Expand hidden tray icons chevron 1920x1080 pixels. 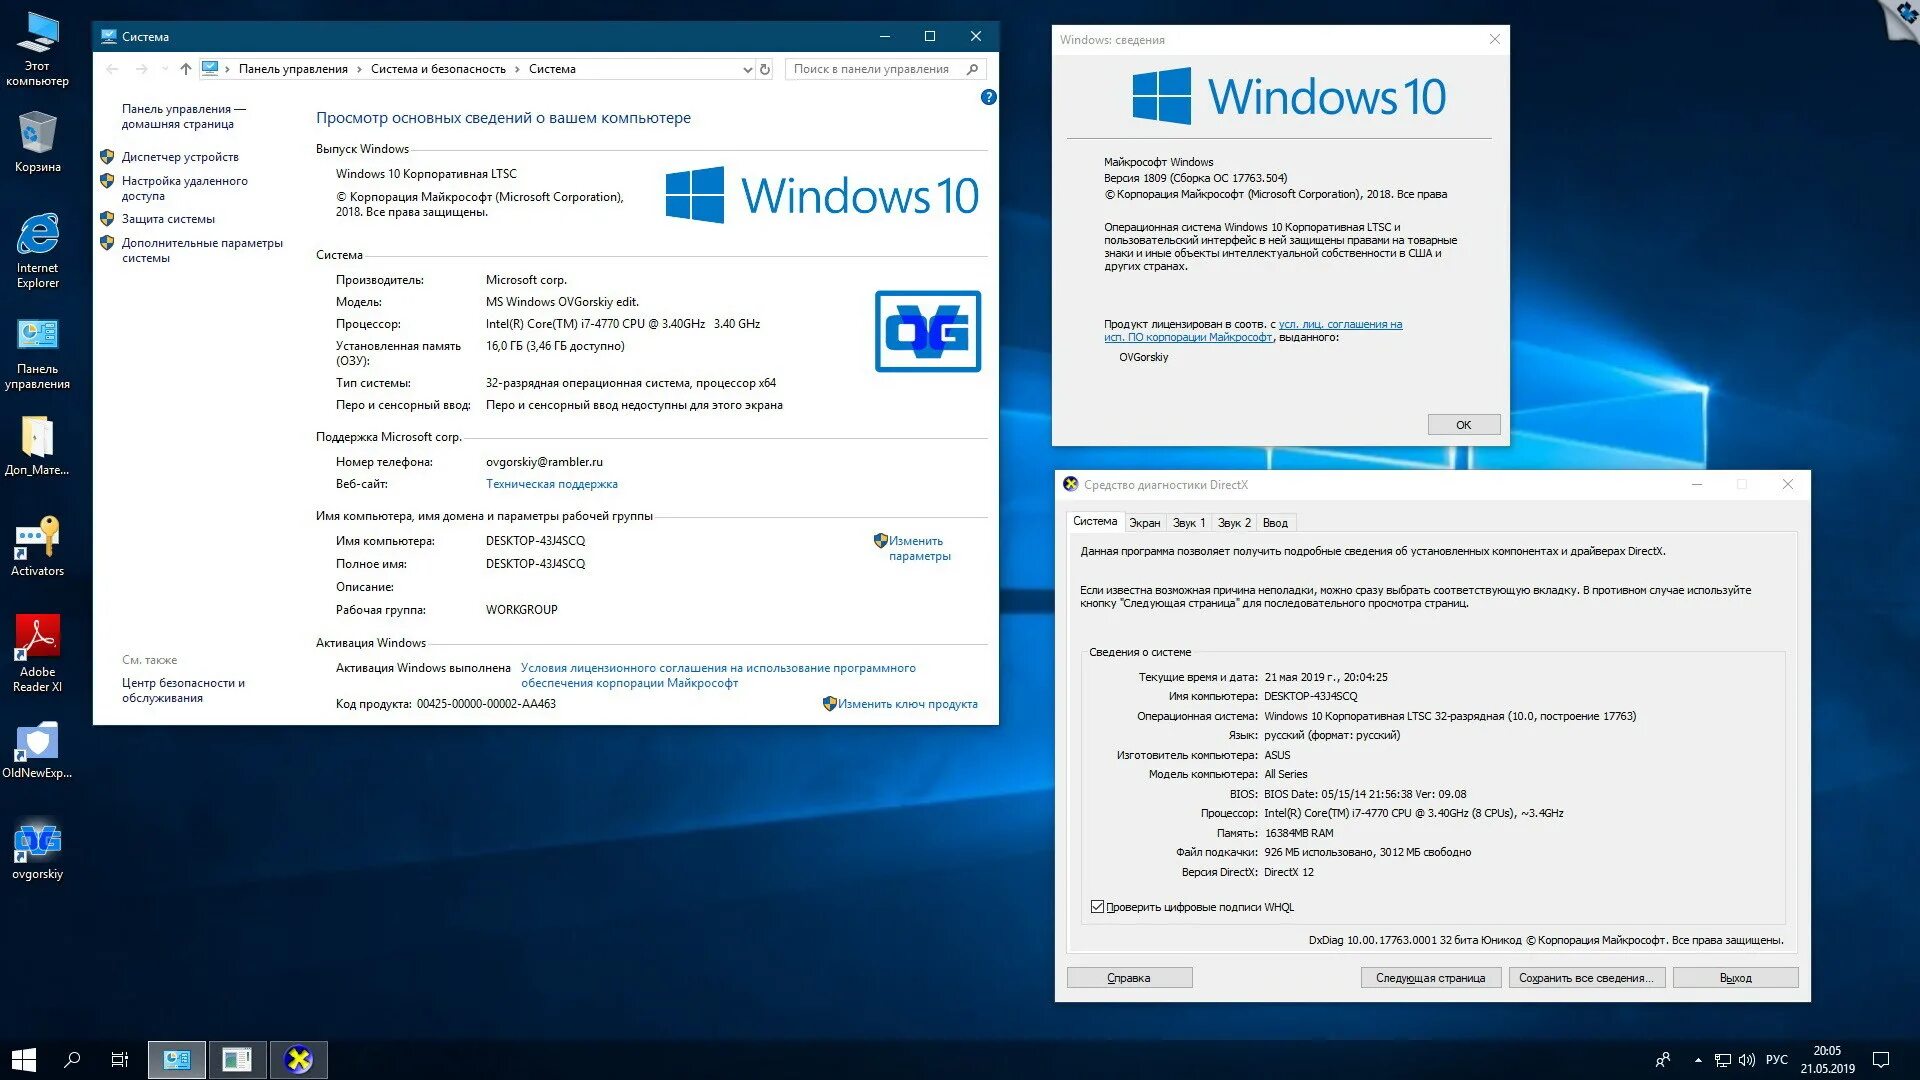coord(1697,1060)
